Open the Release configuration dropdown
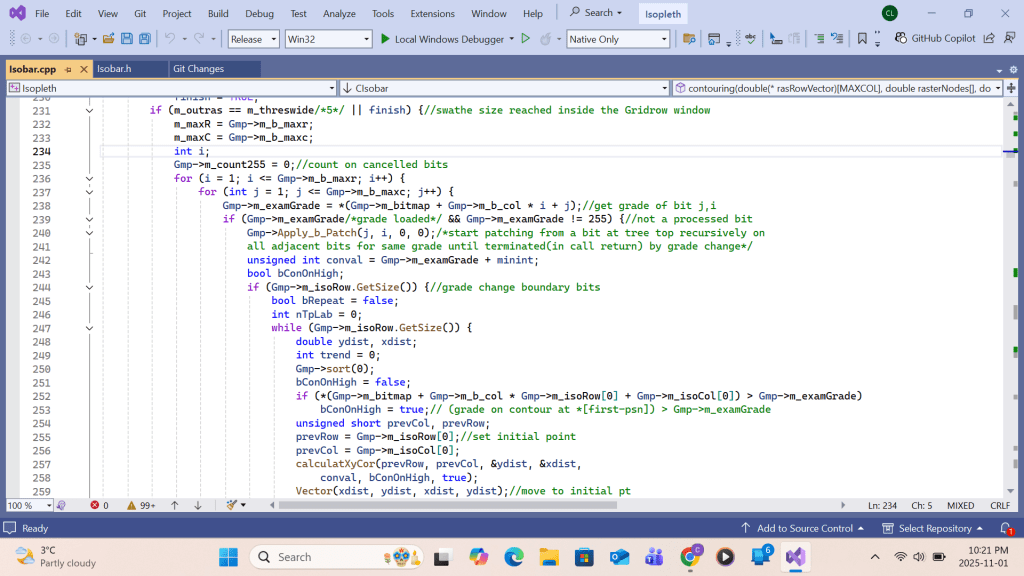The height and width of the screenshot is (576, 1024). pyautogui.click(x=253, y=39)
